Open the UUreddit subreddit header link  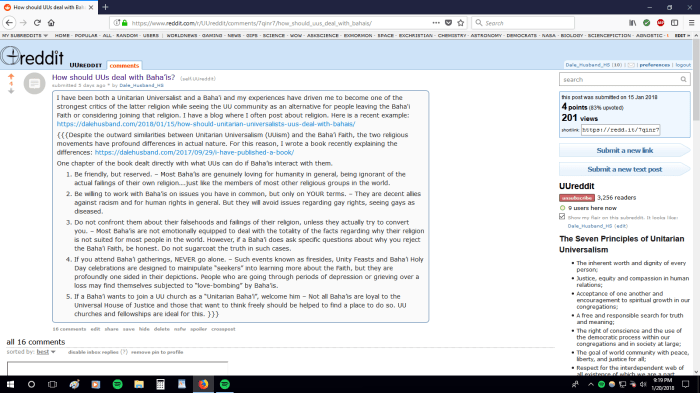coord(86,65)
